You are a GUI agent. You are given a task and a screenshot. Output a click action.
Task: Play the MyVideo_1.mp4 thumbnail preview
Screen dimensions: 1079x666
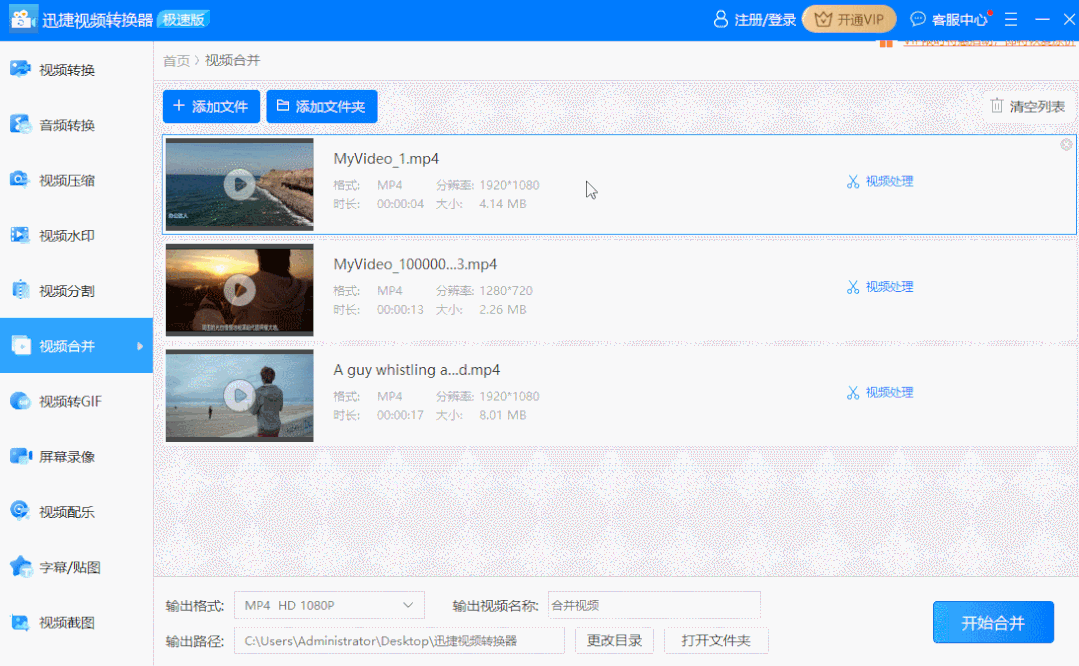[239, 184]
